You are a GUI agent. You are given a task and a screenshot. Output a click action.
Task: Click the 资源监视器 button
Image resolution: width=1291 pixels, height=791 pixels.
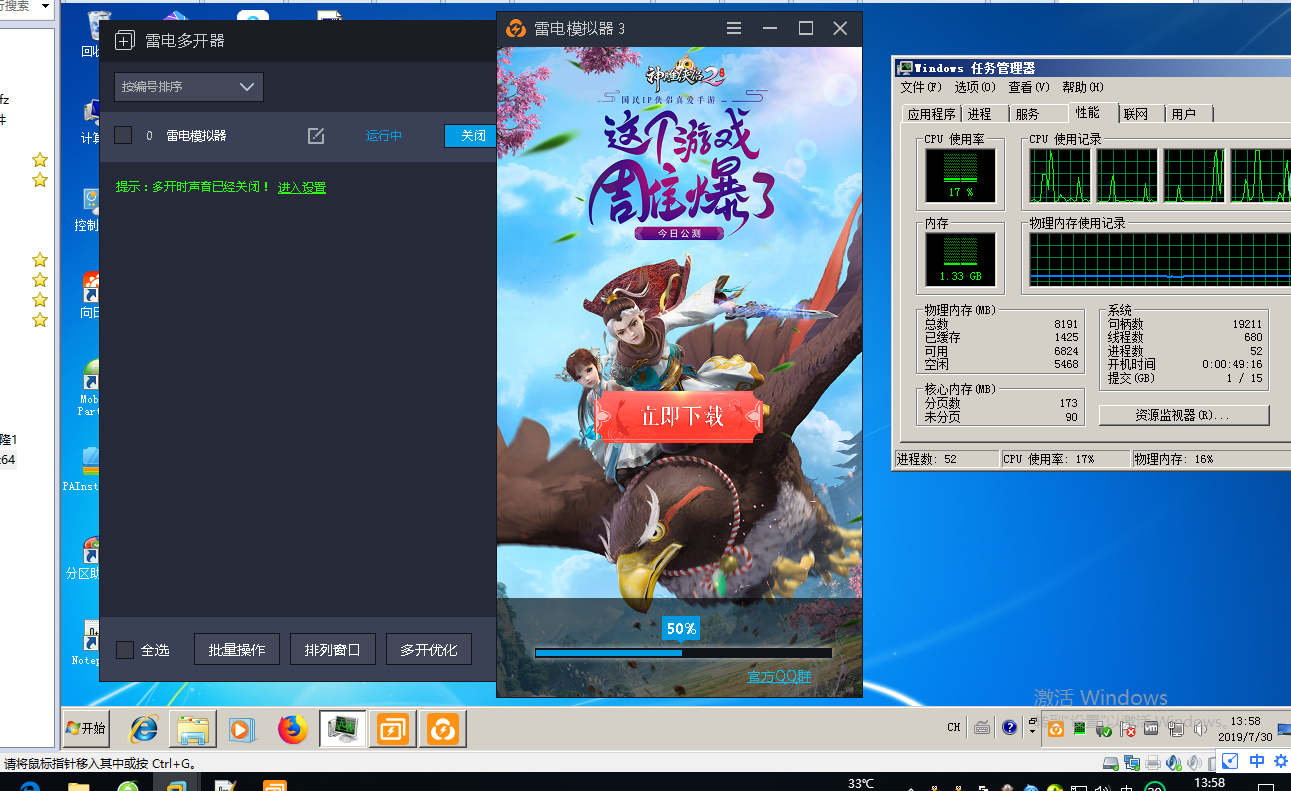pyautogui.click(x=1183, y=415)
